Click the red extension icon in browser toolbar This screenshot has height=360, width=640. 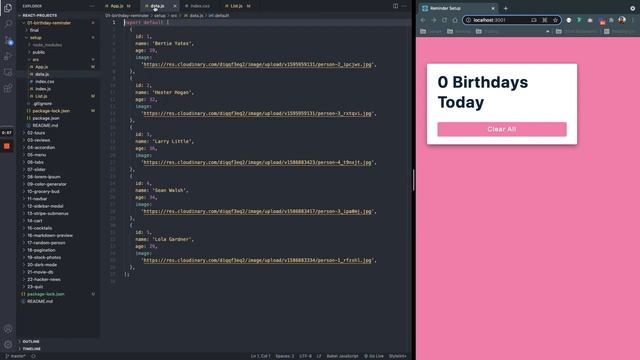coord(602,21)
